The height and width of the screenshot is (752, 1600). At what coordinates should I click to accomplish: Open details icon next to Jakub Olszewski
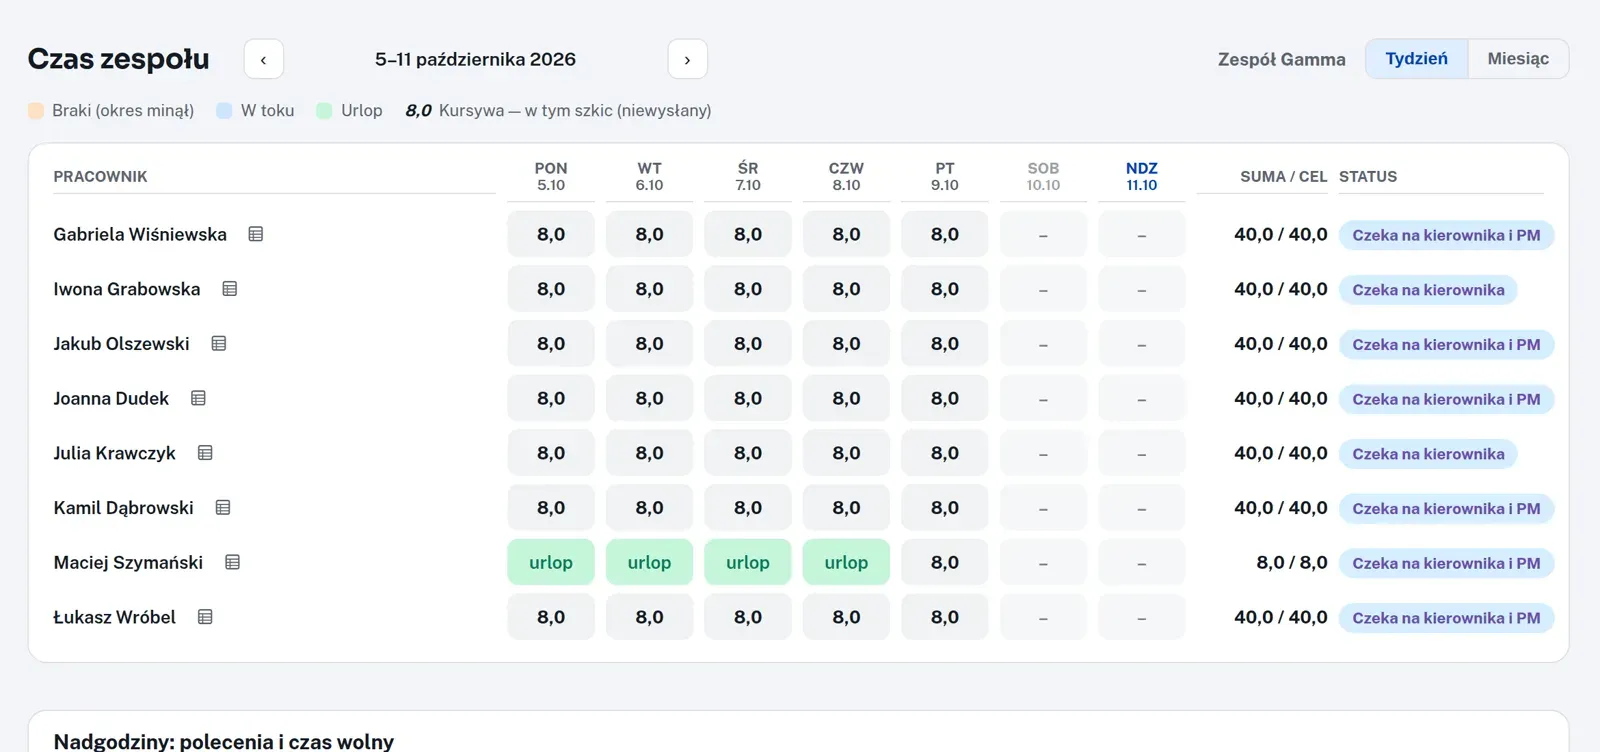click(x=219, y=344)
